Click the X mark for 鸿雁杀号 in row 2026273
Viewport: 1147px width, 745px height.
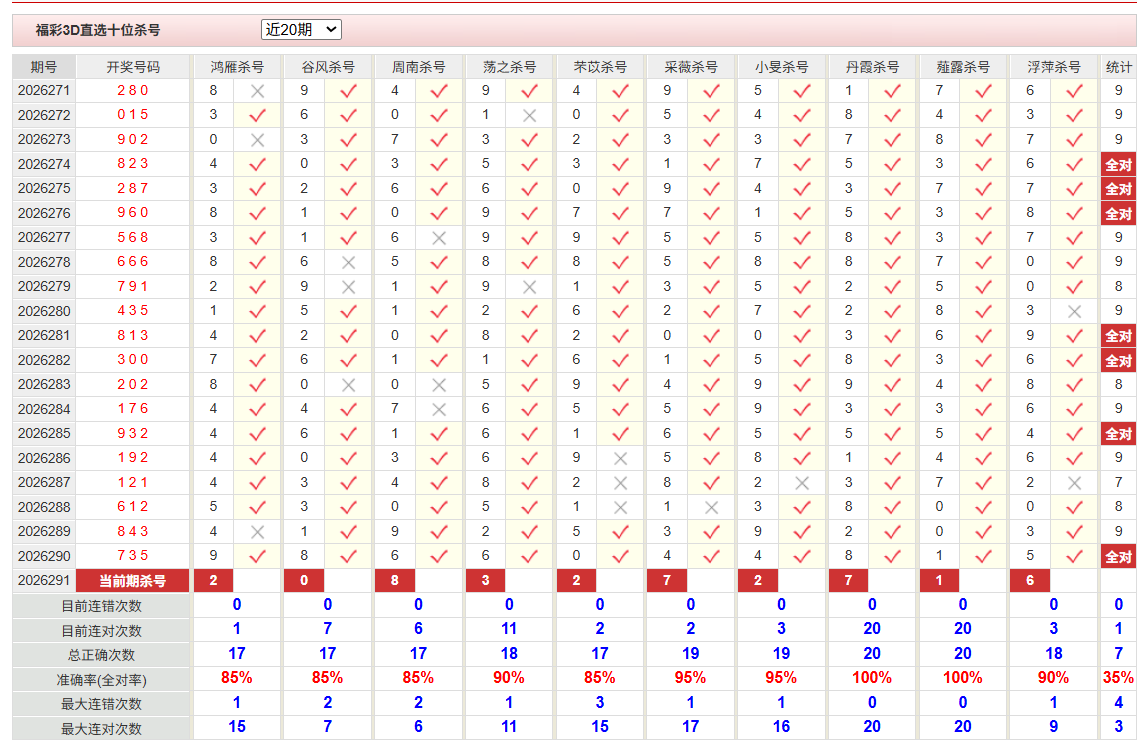click(x=257, y=141)
